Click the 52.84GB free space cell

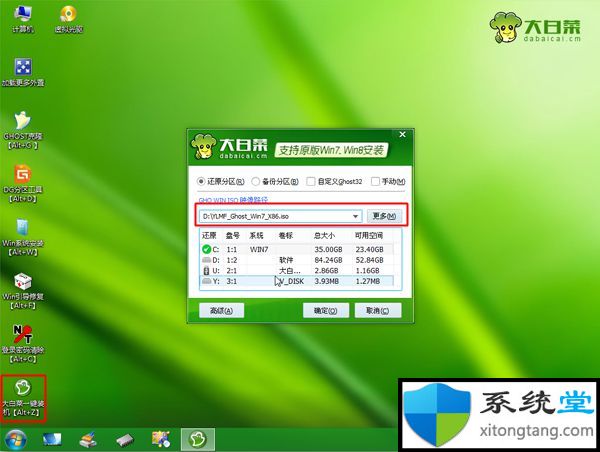[369, 260]
